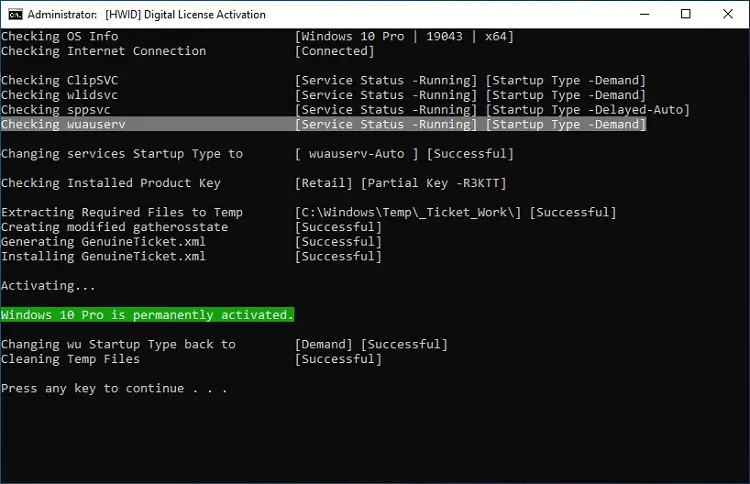Click the '[Connected]' status text
Screen dimensions: 750x484
point(334,51)
